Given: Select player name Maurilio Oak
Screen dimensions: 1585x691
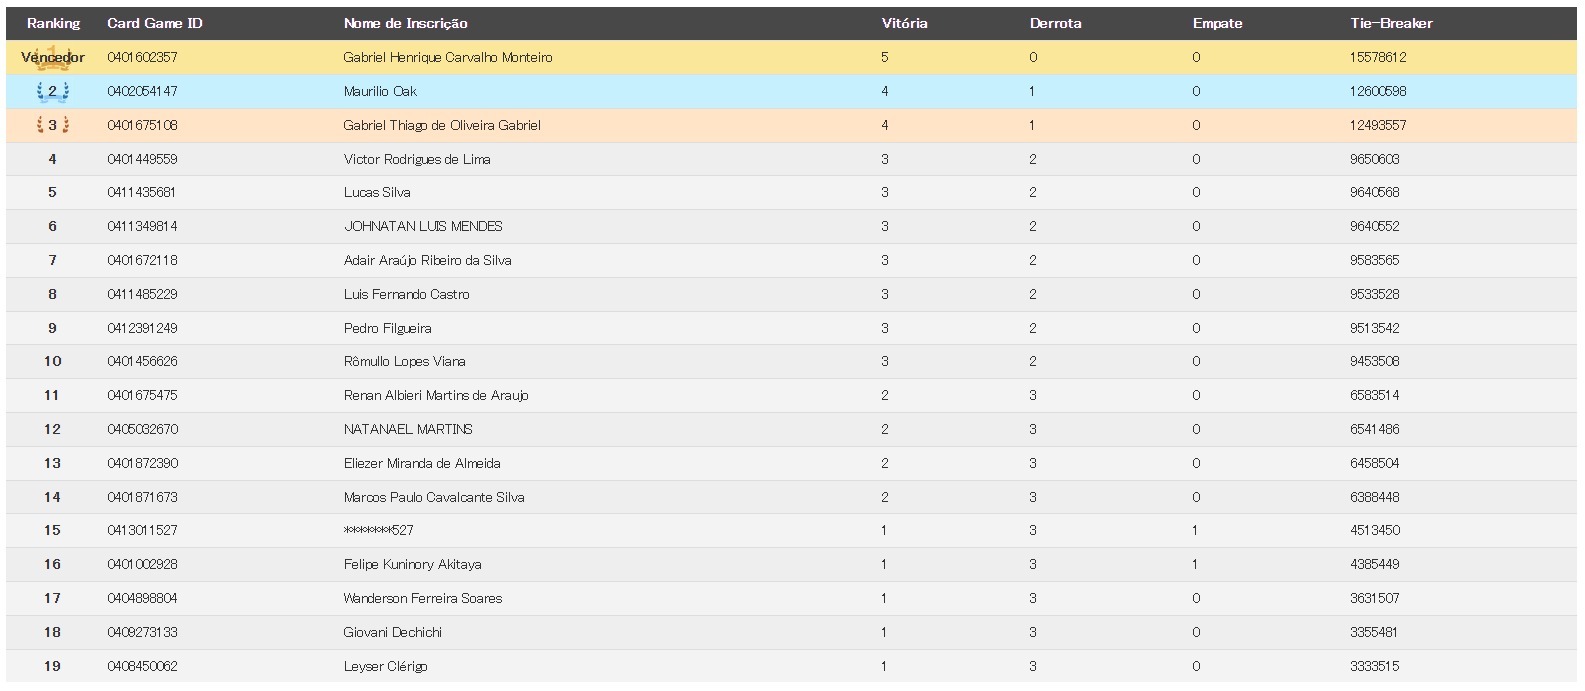Looking at the screenshot, I should pos(380,92).
